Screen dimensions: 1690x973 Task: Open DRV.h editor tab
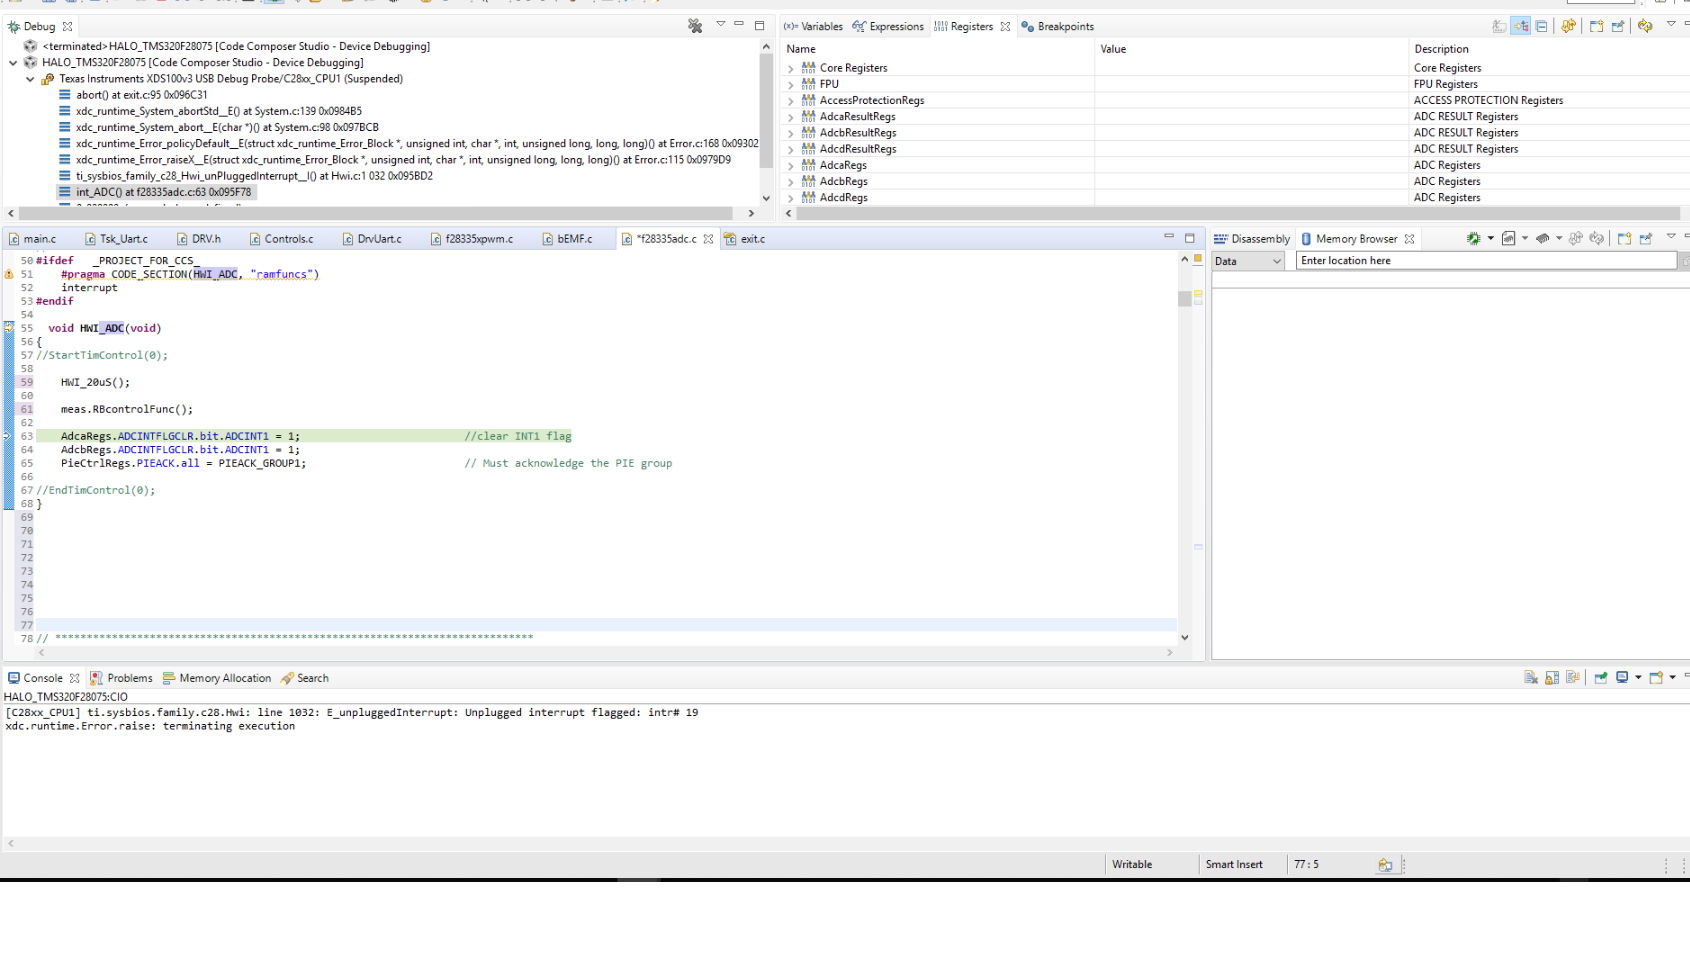point(199,239)
